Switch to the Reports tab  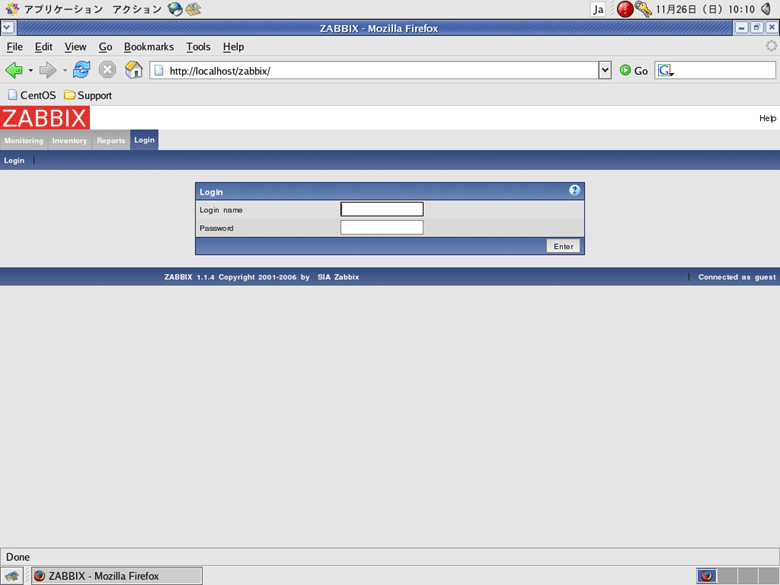click(111, 141)
